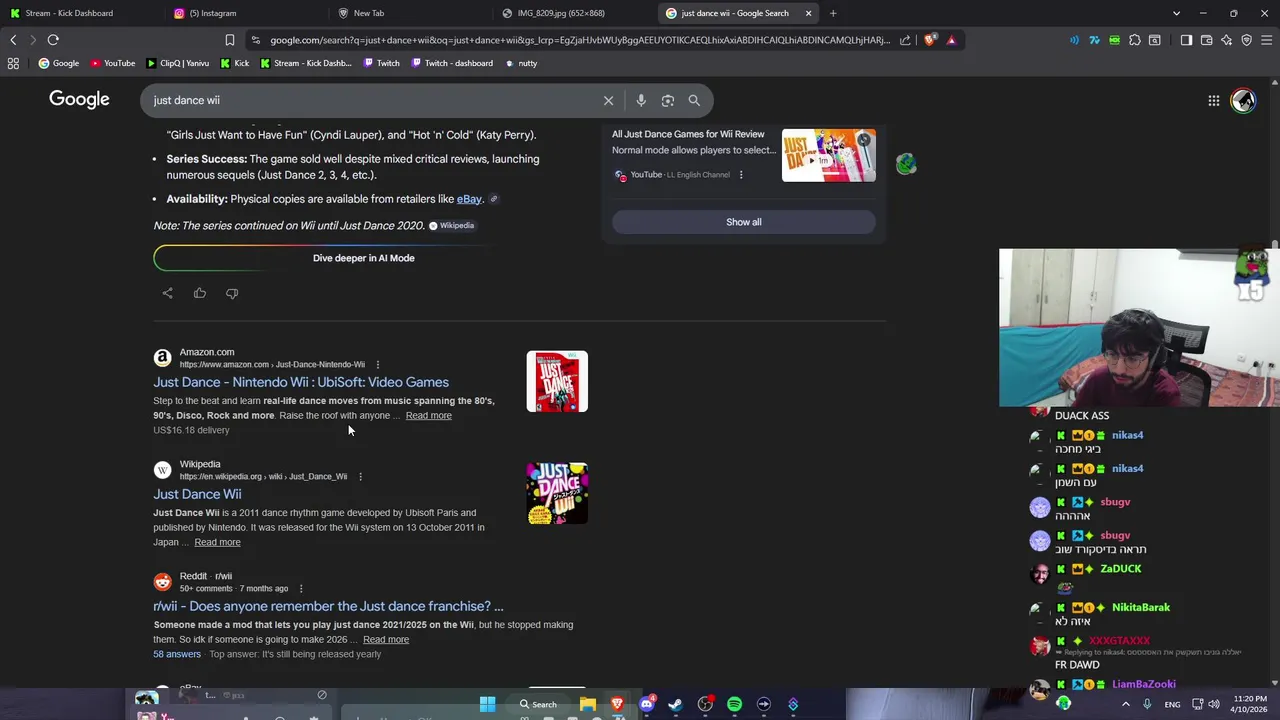Open Google account avatar
Viewport: 1280px width, 720px height.
[x=1243, y=100]
